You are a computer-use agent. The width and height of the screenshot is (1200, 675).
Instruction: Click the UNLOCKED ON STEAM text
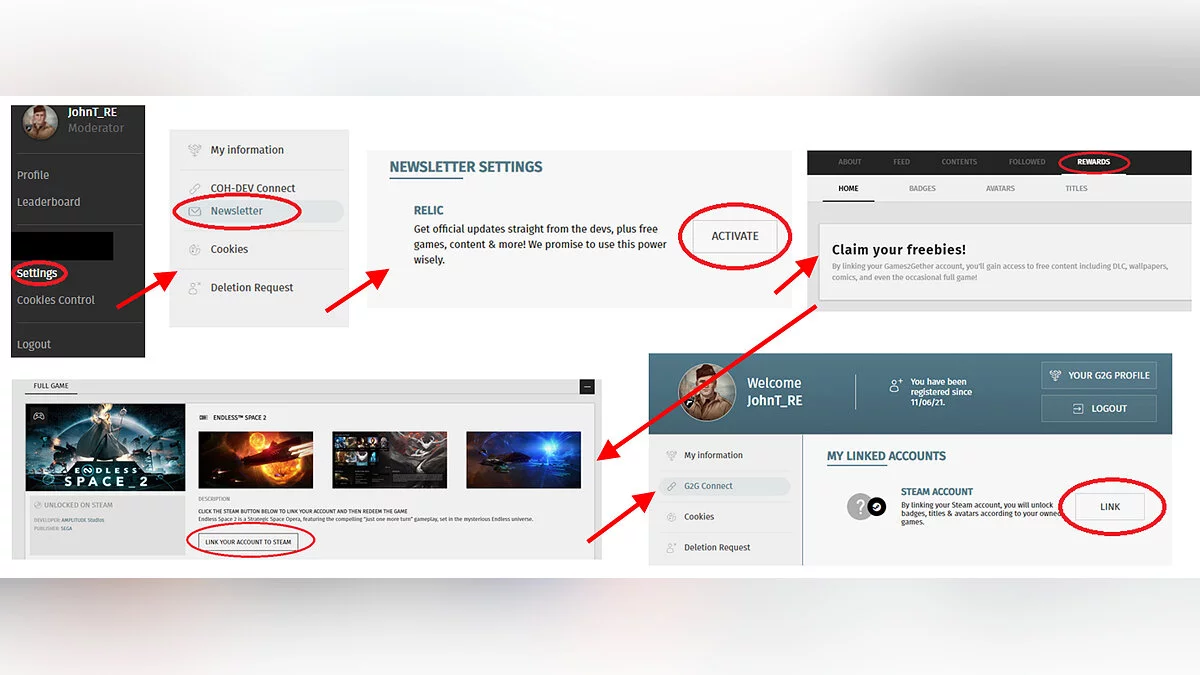(76, 505)
